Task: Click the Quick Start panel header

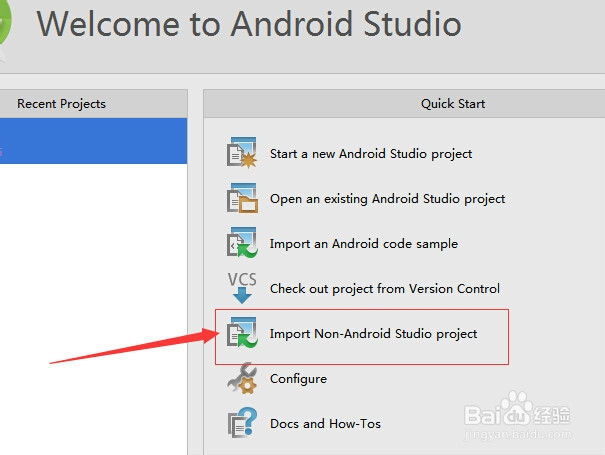Action: tap(404, 103)
